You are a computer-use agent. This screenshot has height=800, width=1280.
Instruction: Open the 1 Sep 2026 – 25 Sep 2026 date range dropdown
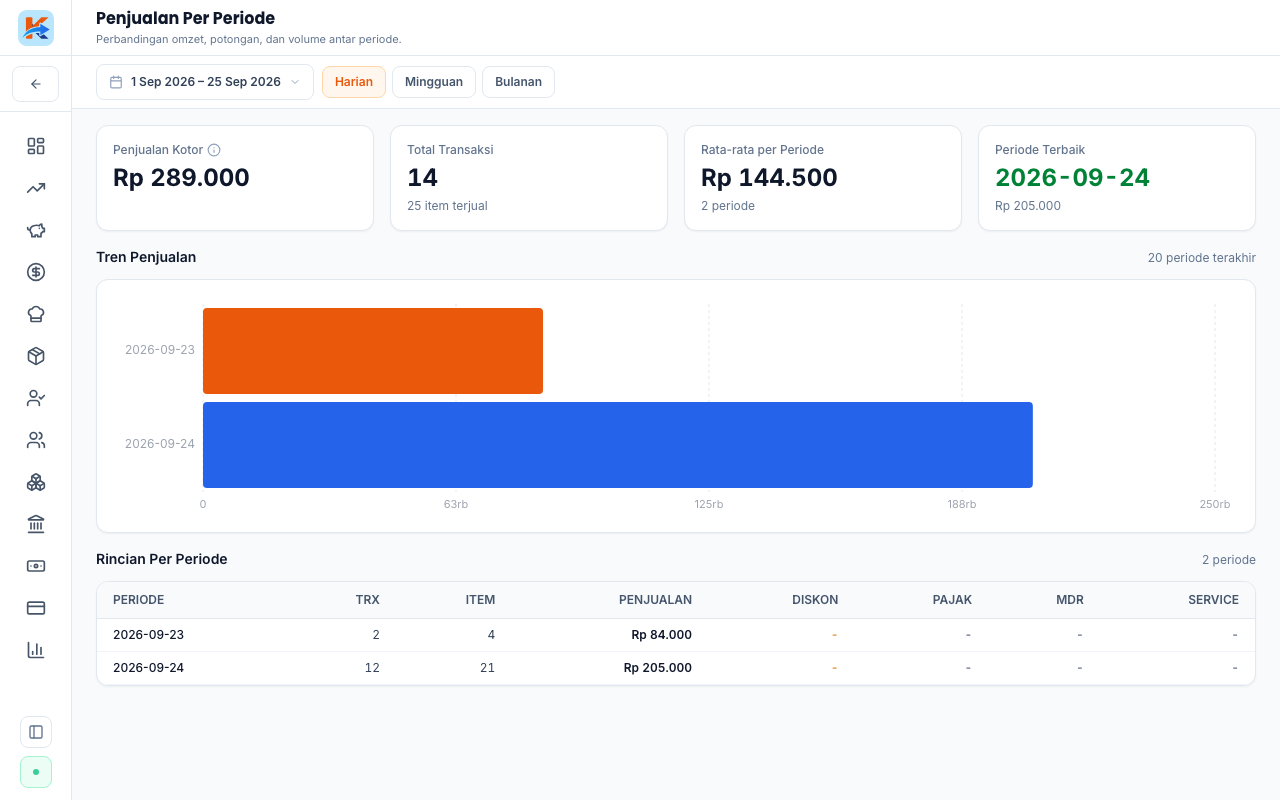pyautogui.click(x=205, y=82)
